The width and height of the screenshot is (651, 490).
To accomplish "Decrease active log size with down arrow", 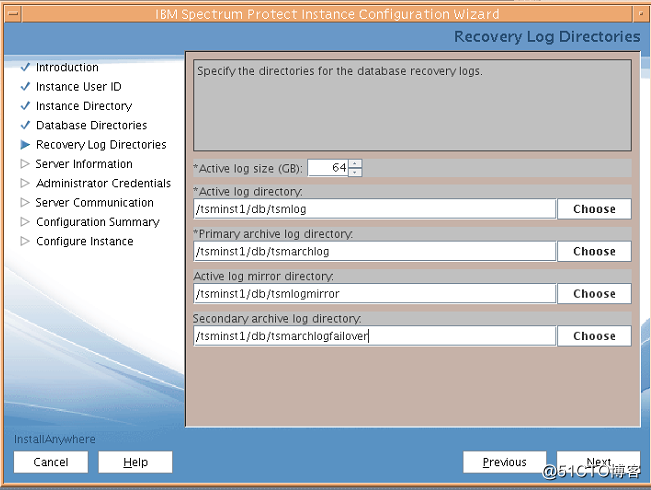I will tap(355, 172).
